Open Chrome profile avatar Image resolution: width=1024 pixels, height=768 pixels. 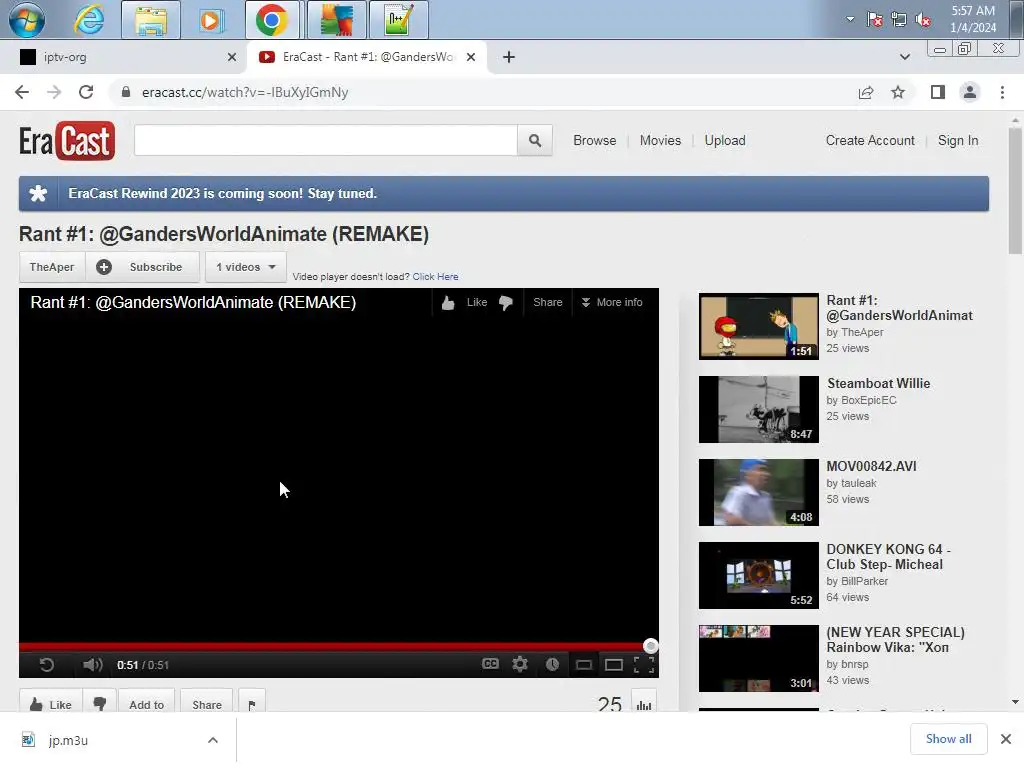970,92
